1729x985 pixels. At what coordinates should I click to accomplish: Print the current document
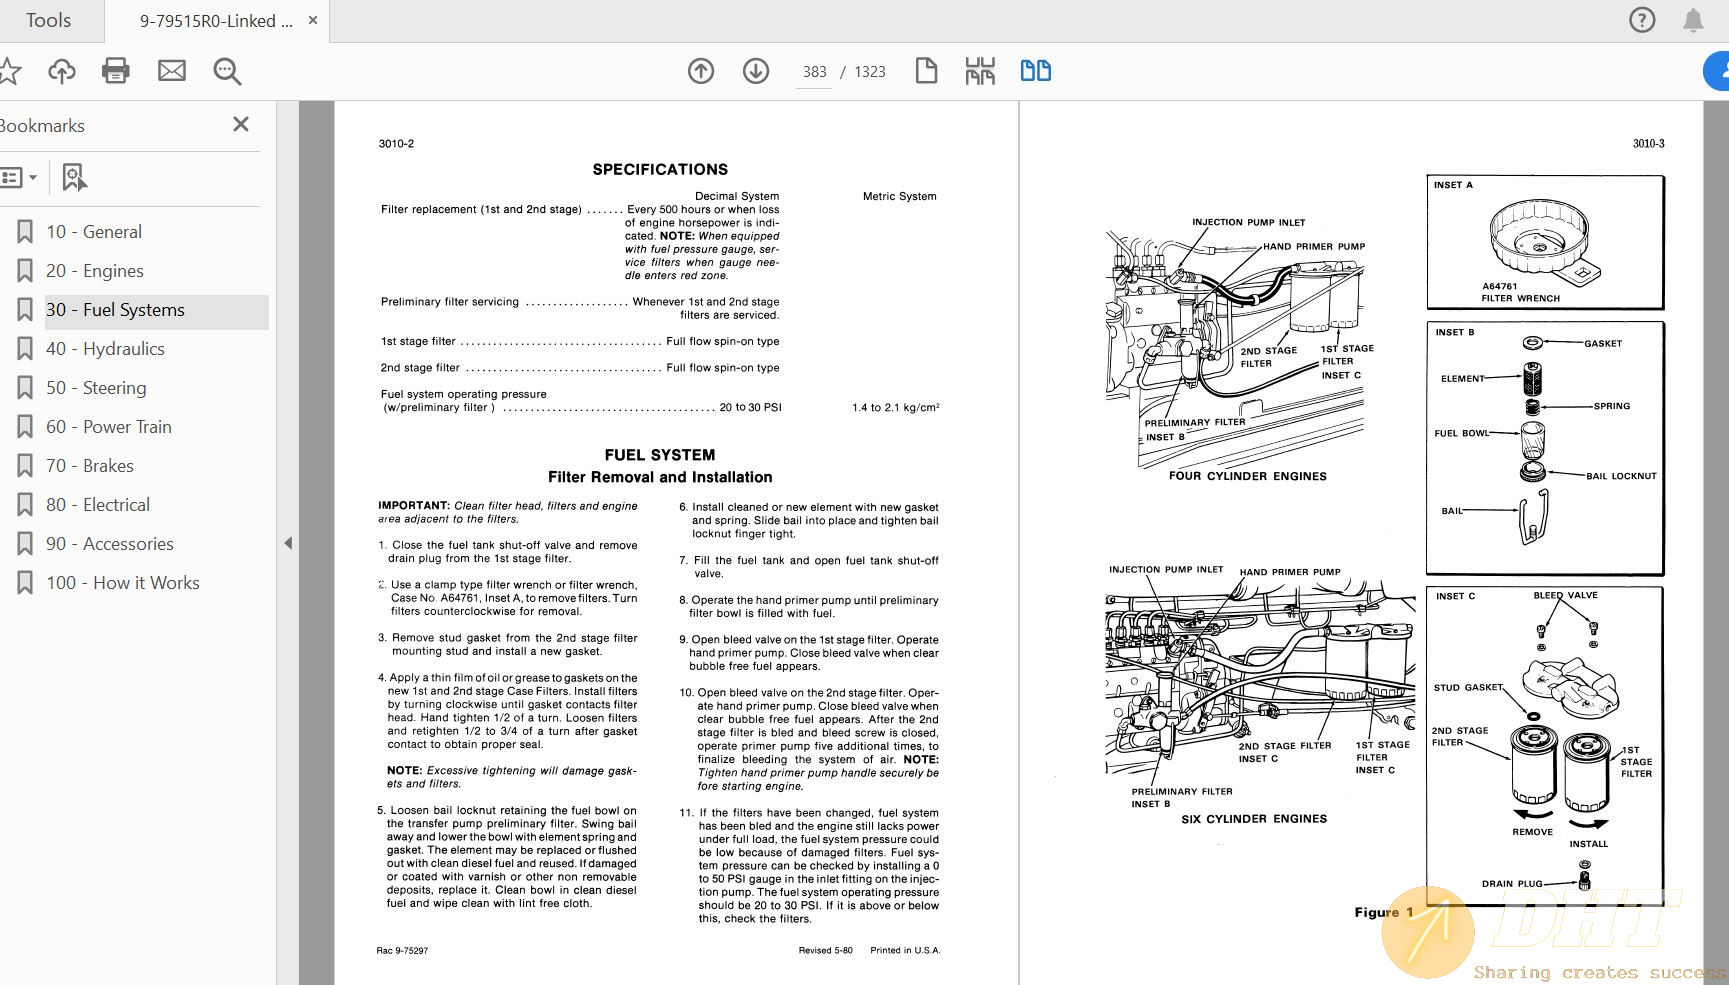[115, 71]
